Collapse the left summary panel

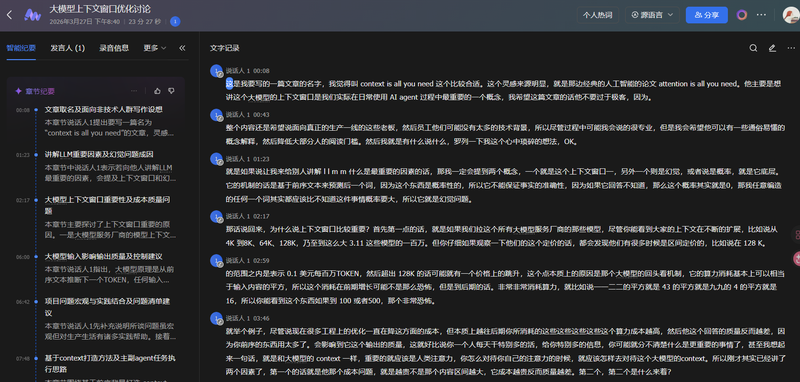click(x=182, y=48)
